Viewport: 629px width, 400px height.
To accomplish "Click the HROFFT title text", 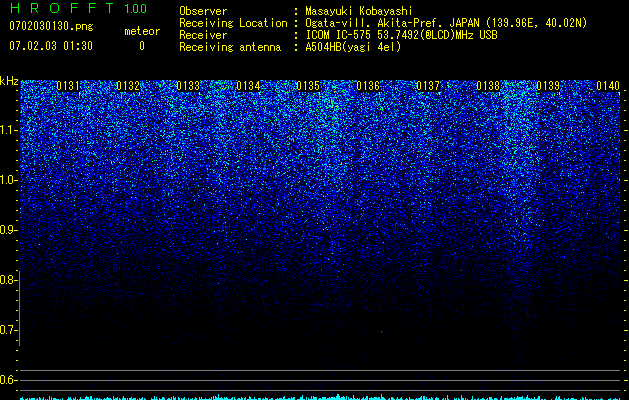I will [62, 8].
